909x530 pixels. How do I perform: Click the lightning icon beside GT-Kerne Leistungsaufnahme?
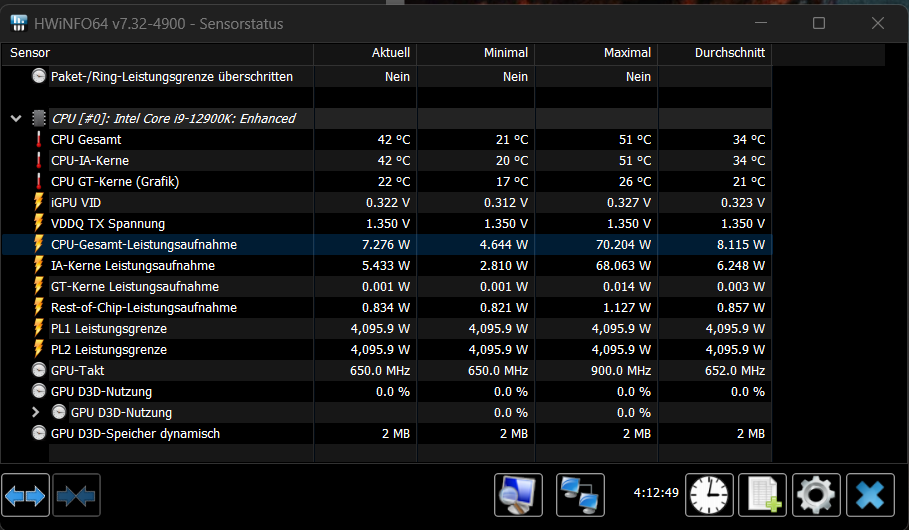click(39, 286)
